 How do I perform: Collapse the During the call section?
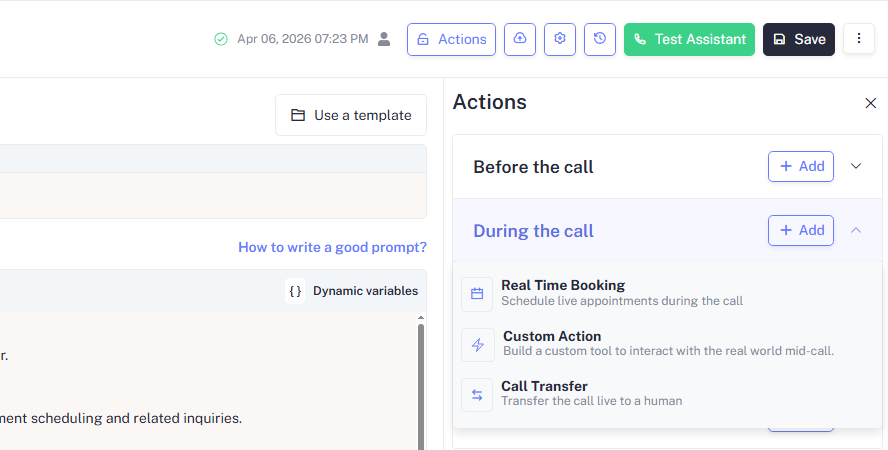point(856,230)
